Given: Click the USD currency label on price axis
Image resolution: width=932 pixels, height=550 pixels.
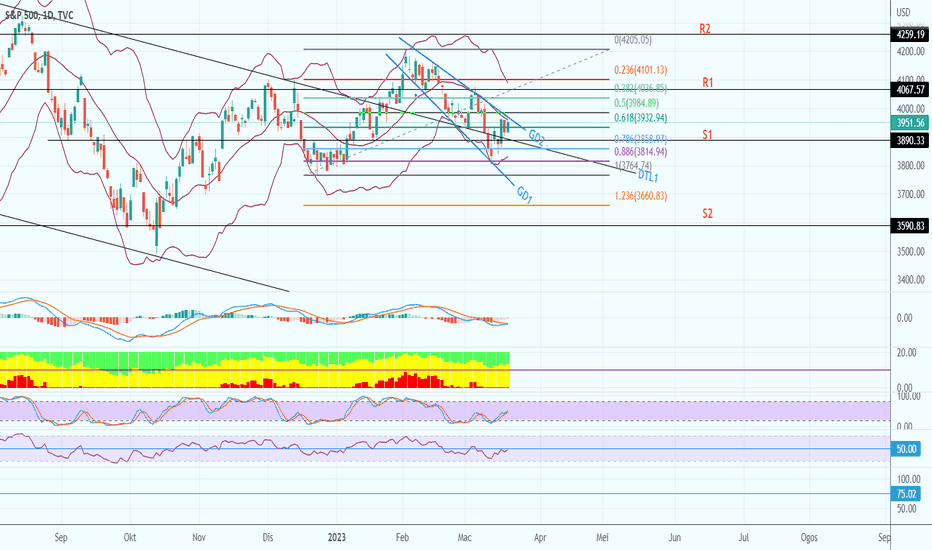Looking at the screenshot, I should [903, 12].
